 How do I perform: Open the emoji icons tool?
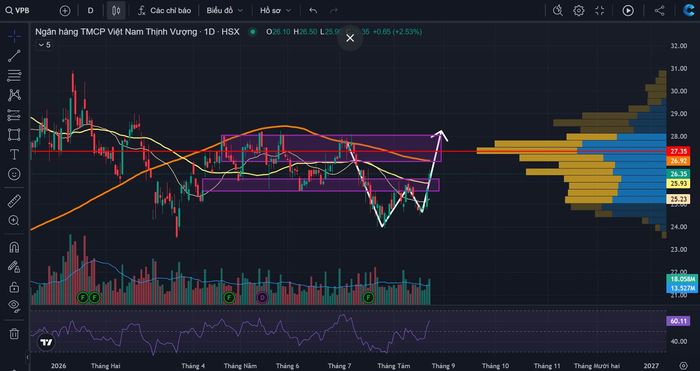(x=14, y=174)
